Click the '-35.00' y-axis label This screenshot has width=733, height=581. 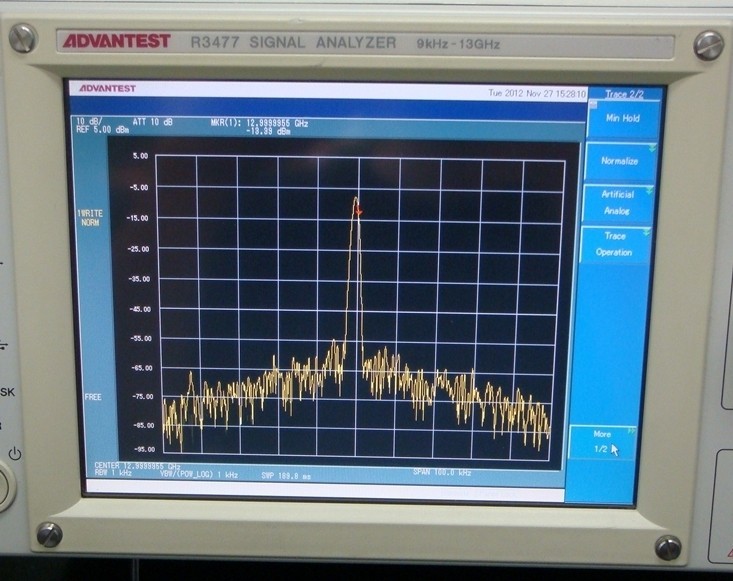[x=139, y=279]
